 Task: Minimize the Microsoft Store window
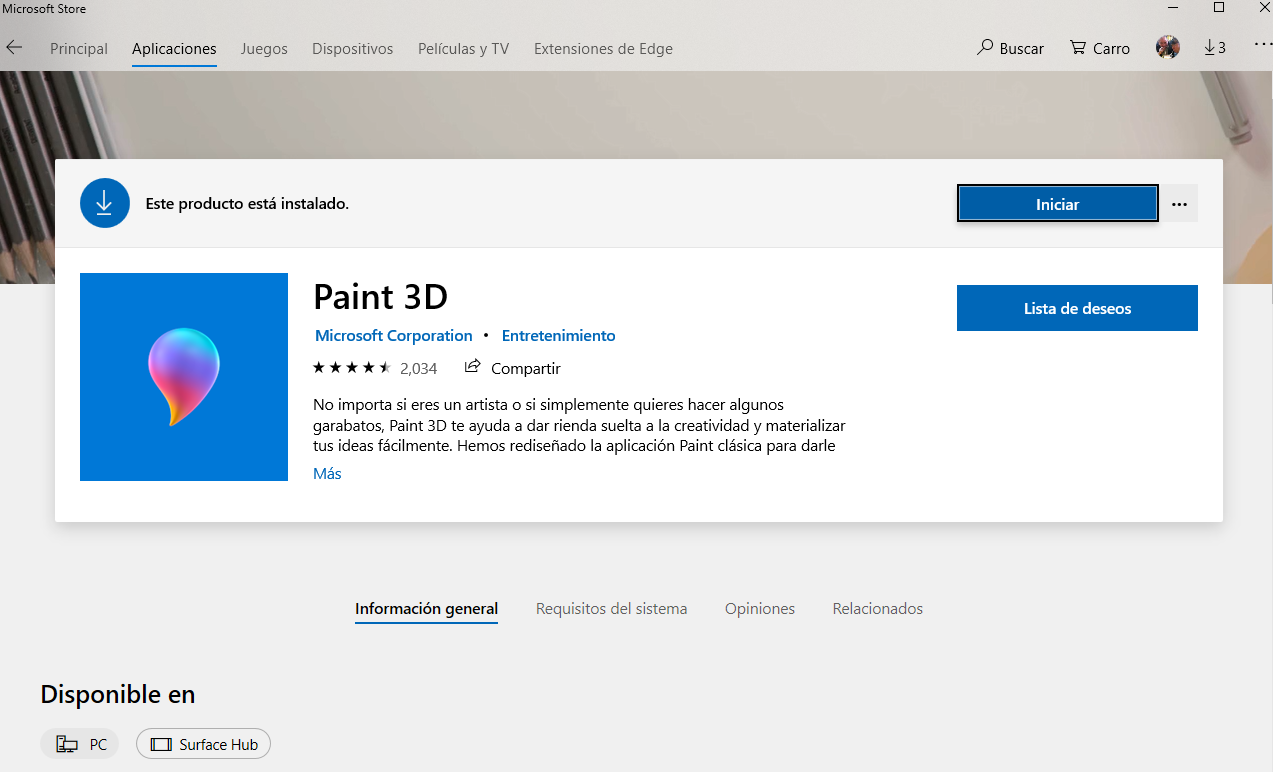(1172, 8)
